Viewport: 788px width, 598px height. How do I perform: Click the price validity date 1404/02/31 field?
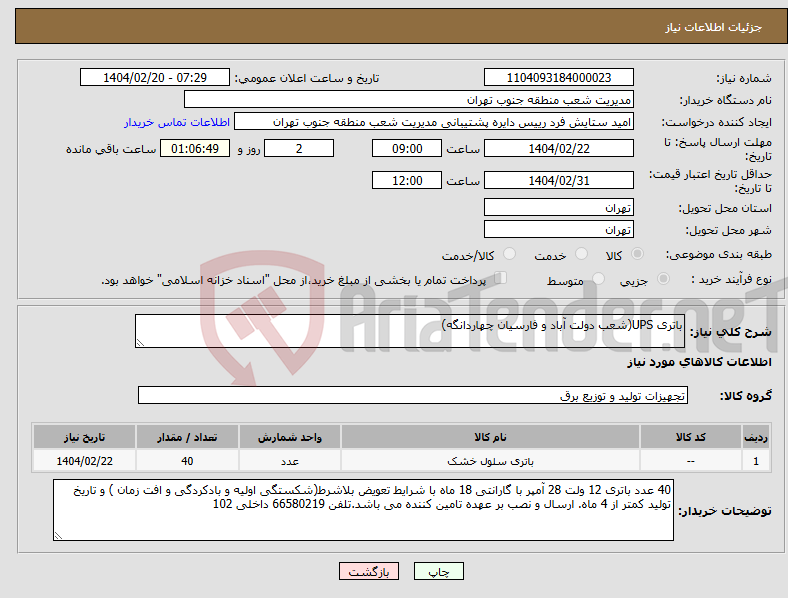pyautogui.click(x=558, y=180)
